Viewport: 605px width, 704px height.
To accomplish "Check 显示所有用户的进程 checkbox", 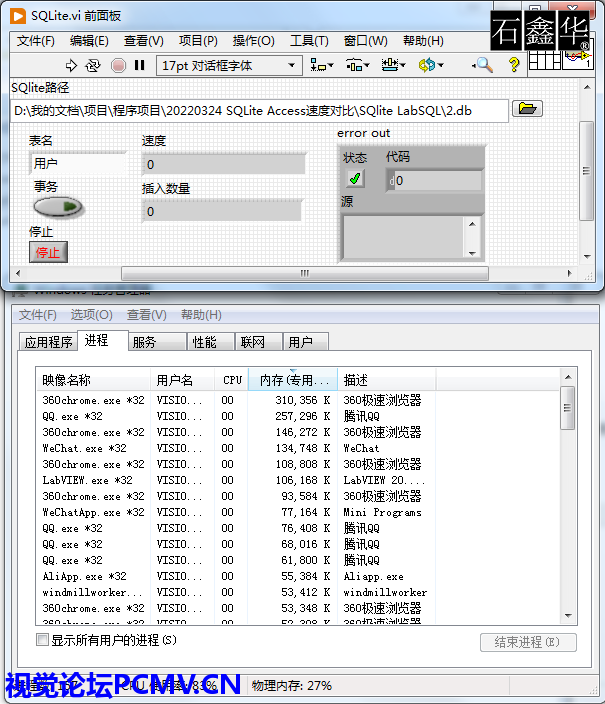I will [42, 639].
